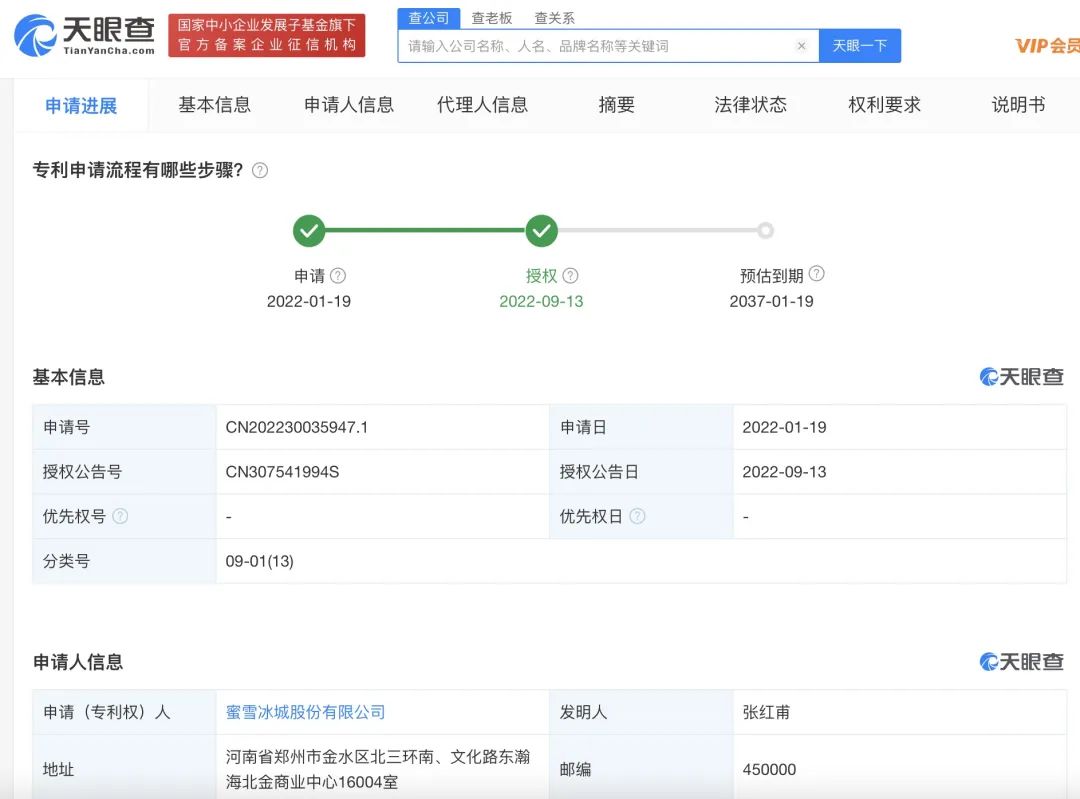Click the 授权公告号 label cell
1080x799 pixels.
(x=124, y=472)
